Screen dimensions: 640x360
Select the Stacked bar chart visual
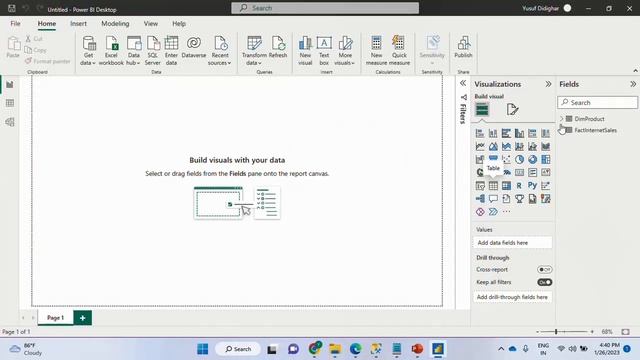pyautogui.click(x=480, y=133)
